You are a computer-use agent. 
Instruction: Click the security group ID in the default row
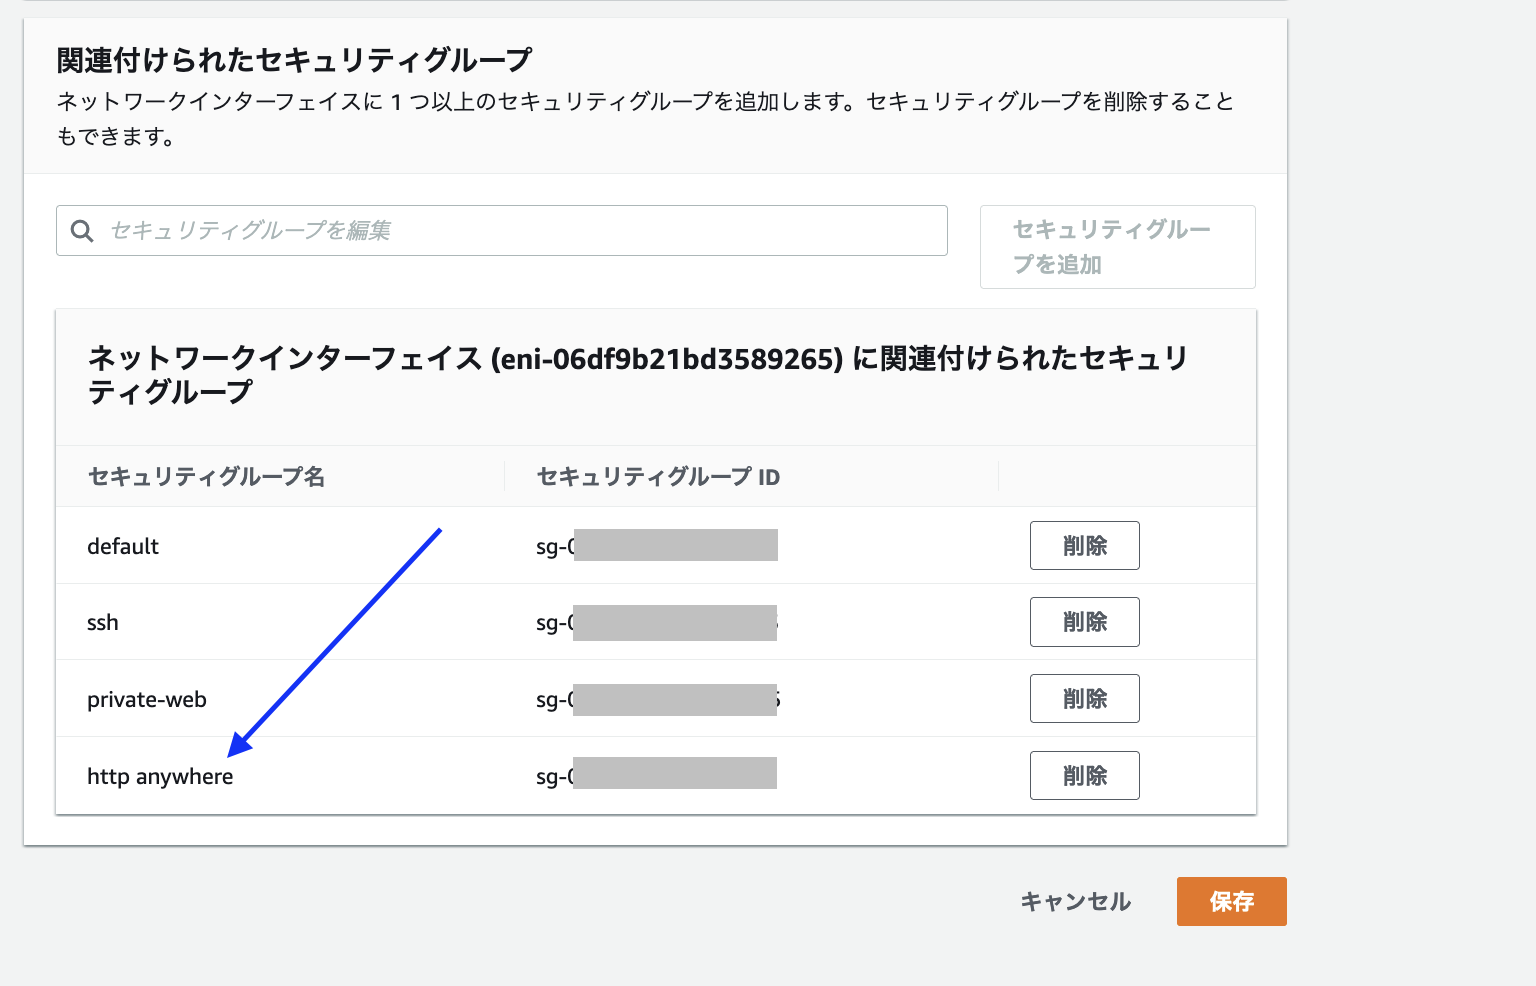656,546
